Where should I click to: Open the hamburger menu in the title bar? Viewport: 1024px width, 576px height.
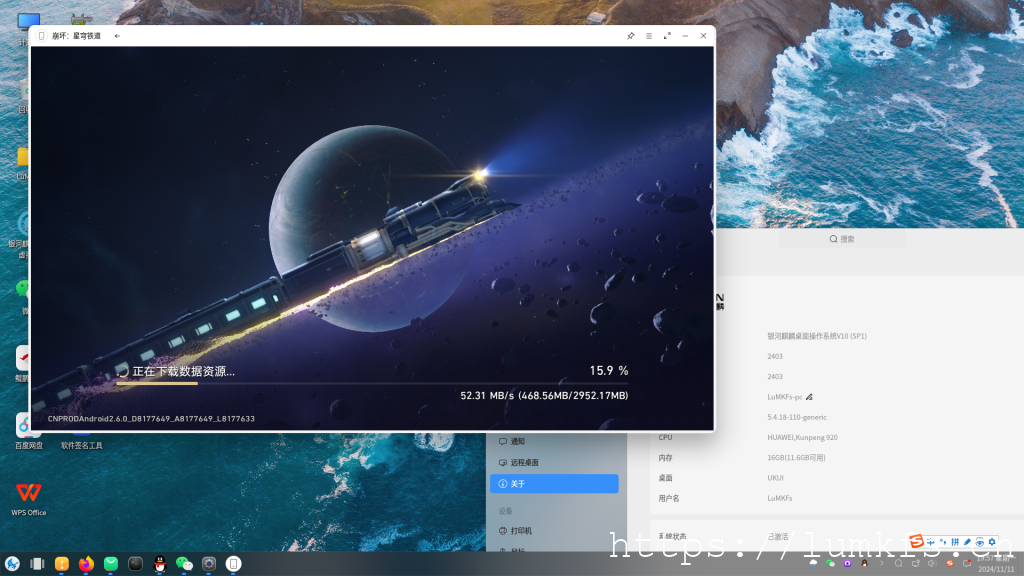coord(648,36)
